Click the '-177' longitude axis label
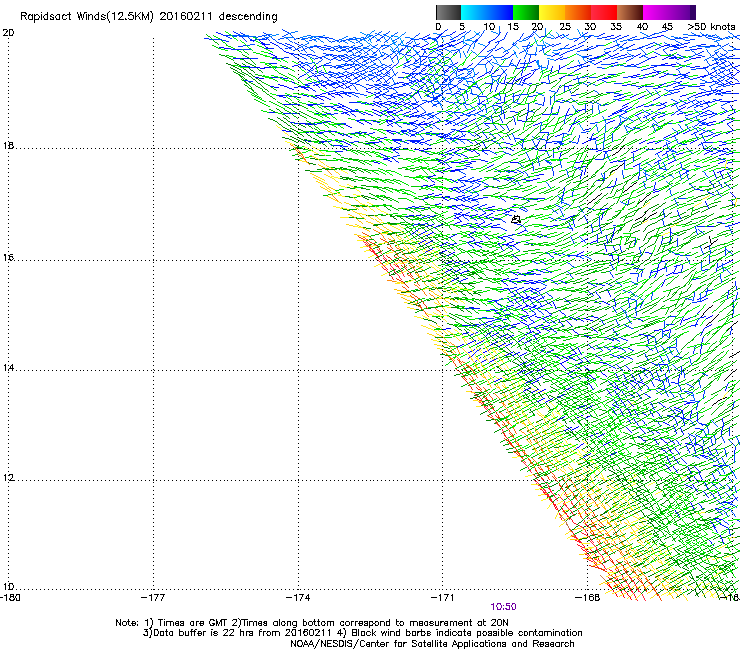The width and height of the screenshot is (740, 650). click(x=153, y=598)
